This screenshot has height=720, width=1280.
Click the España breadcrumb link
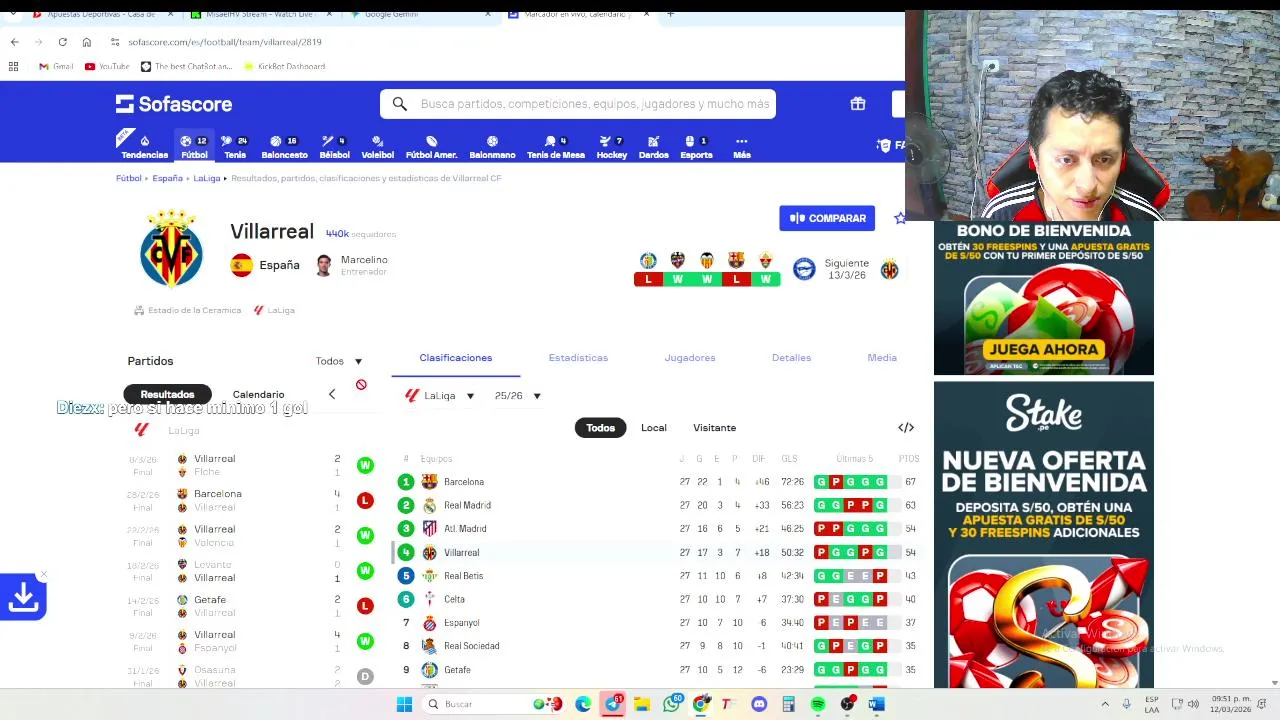click(x=167, y=178)
